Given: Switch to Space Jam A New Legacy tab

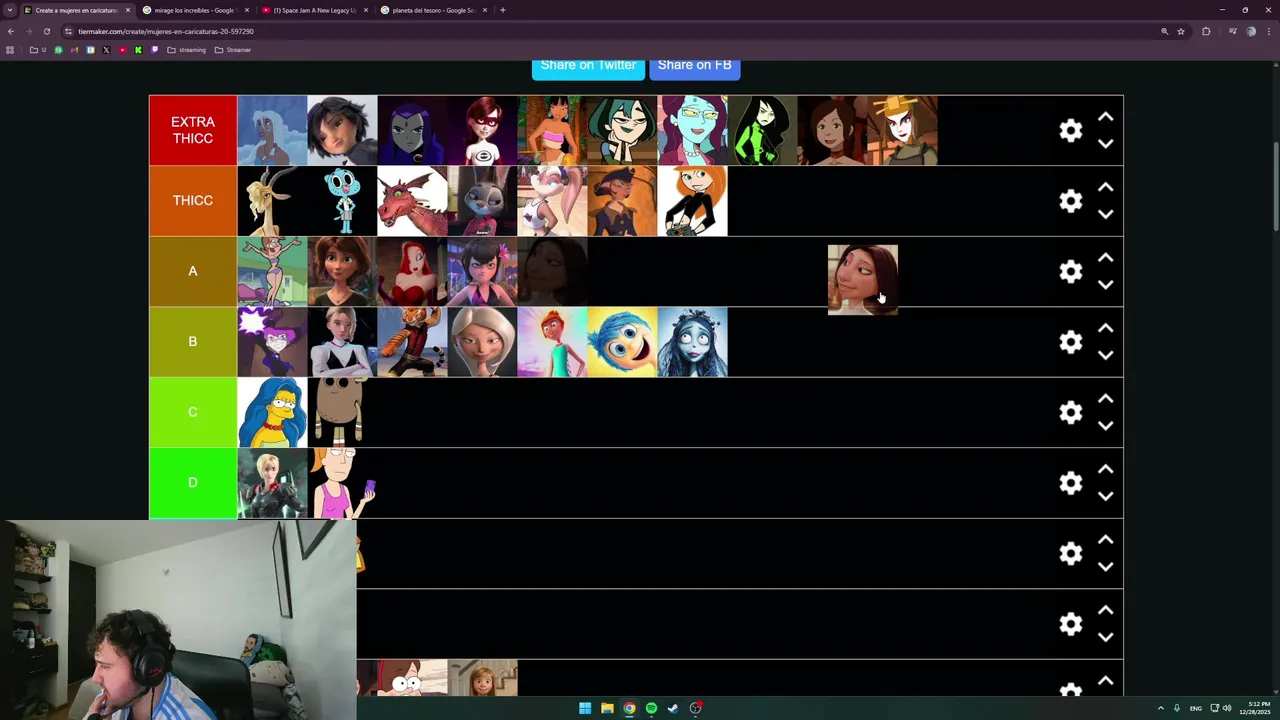Looking at the screenshot, I should [x=313, y=10].
